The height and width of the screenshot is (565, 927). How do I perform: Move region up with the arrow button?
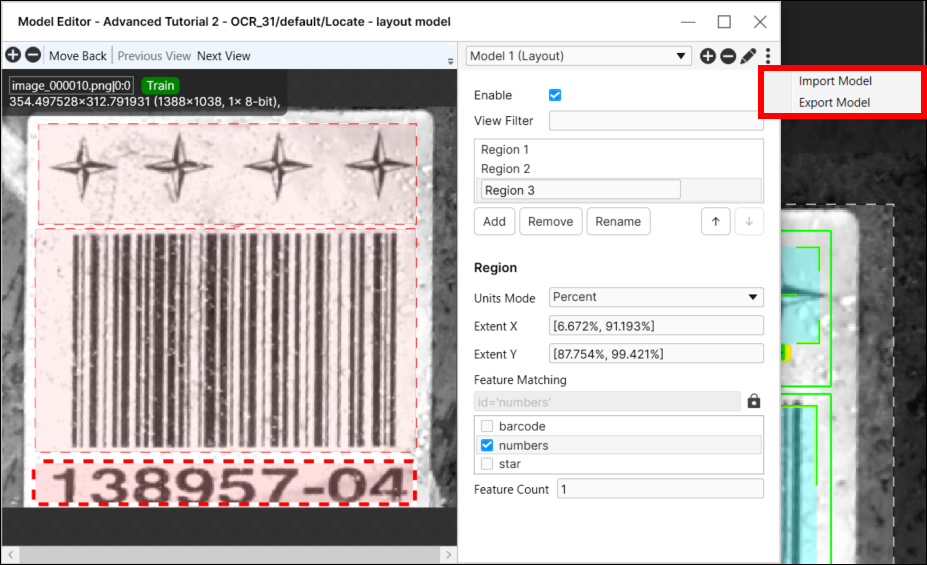715,222
